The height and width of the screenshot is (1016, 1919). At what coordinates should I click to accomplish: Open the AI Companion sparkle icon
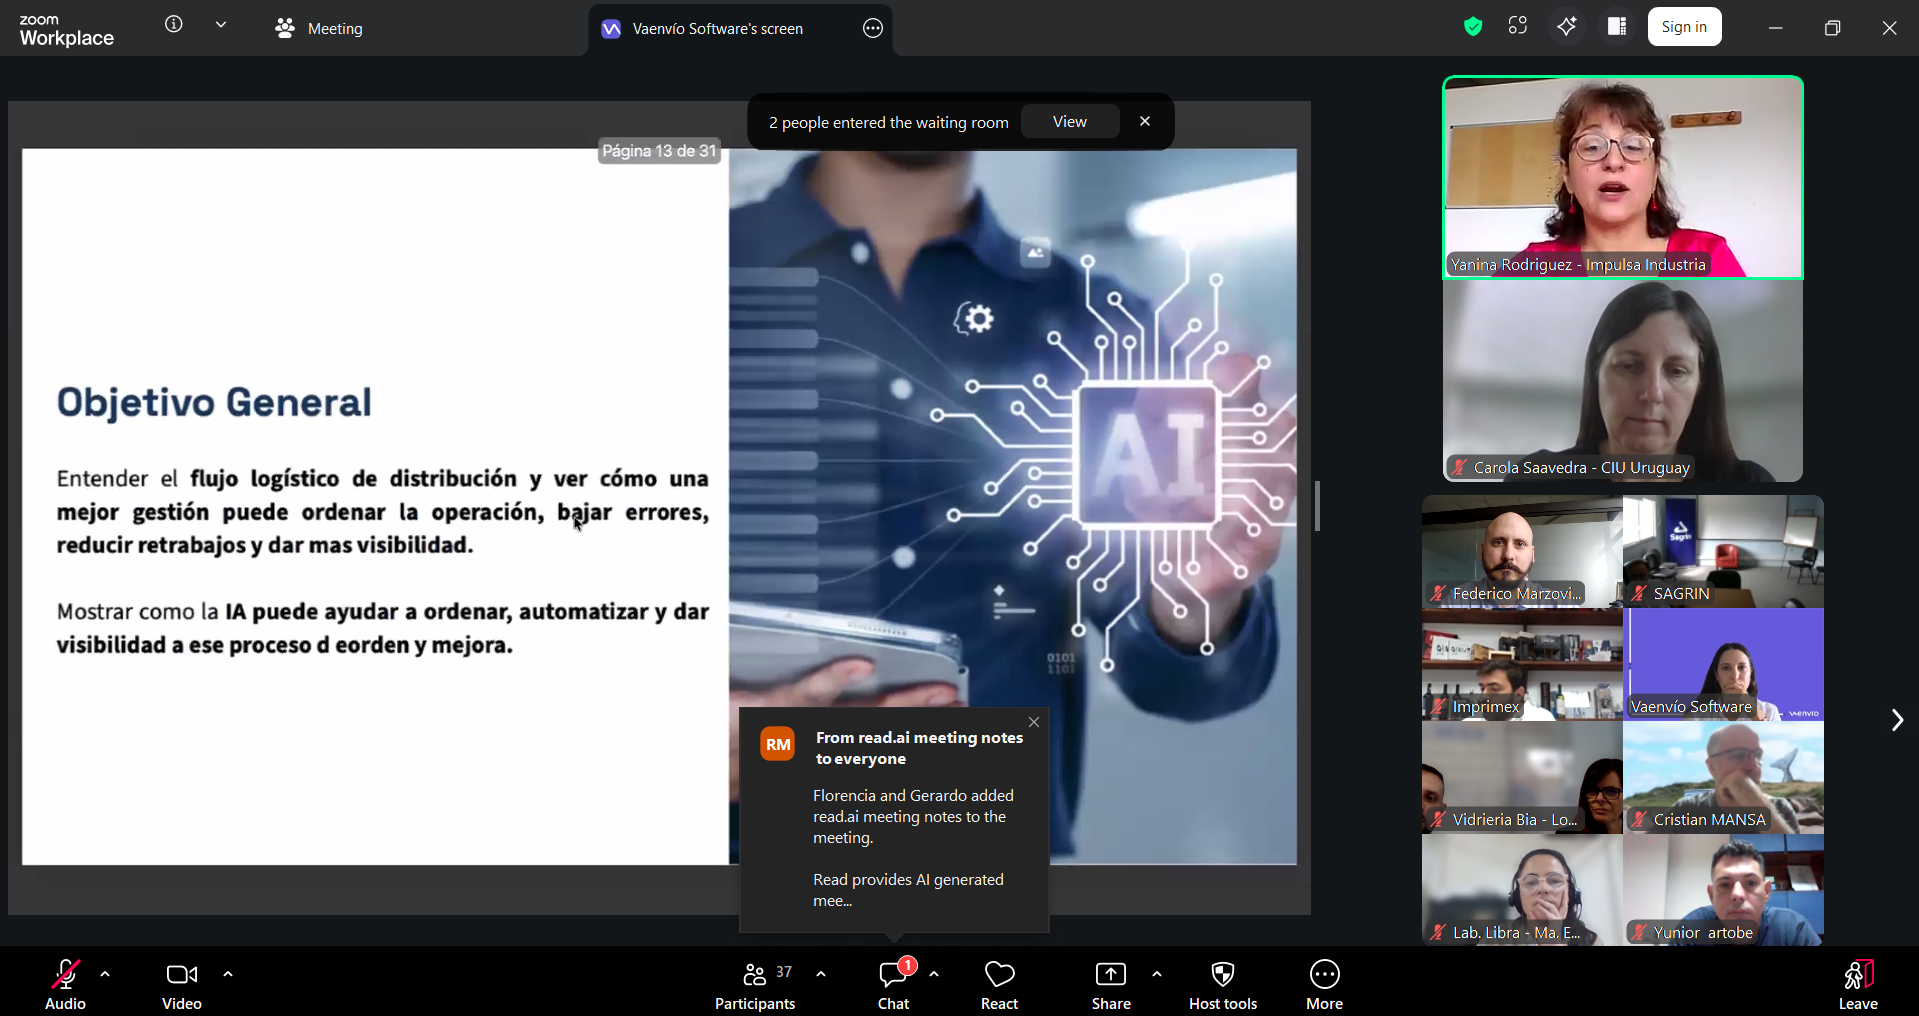pyautogui.click(x=1567, y=27)
